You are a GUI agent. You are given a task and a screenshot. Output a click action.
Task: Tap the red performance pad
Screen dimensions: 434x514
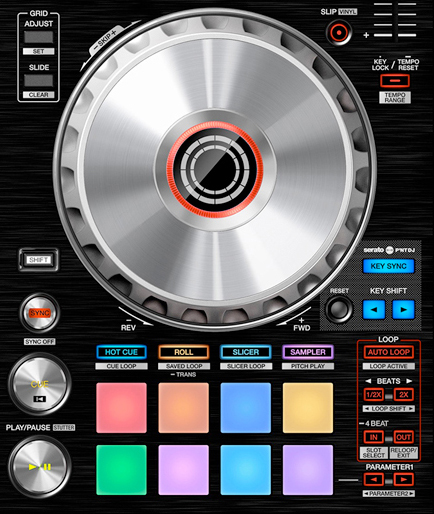pyautogui.click(x=121, y=408)
